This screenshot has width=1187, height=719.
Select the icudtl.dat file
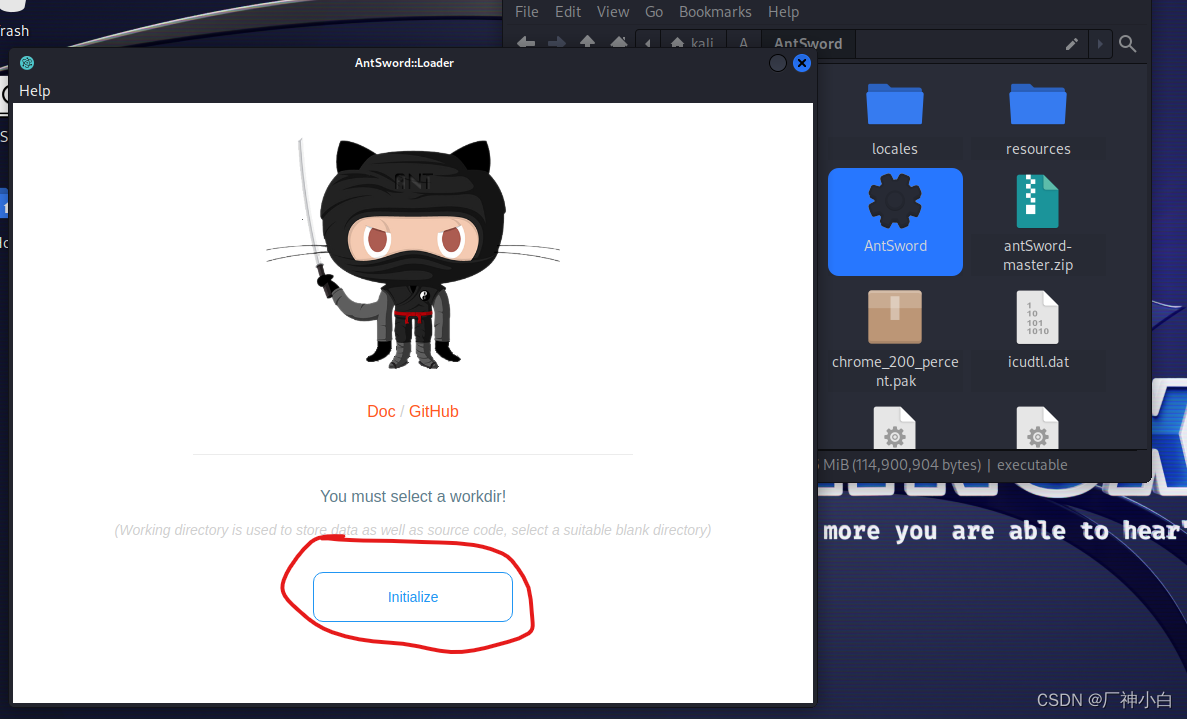tap(1038, 330)
